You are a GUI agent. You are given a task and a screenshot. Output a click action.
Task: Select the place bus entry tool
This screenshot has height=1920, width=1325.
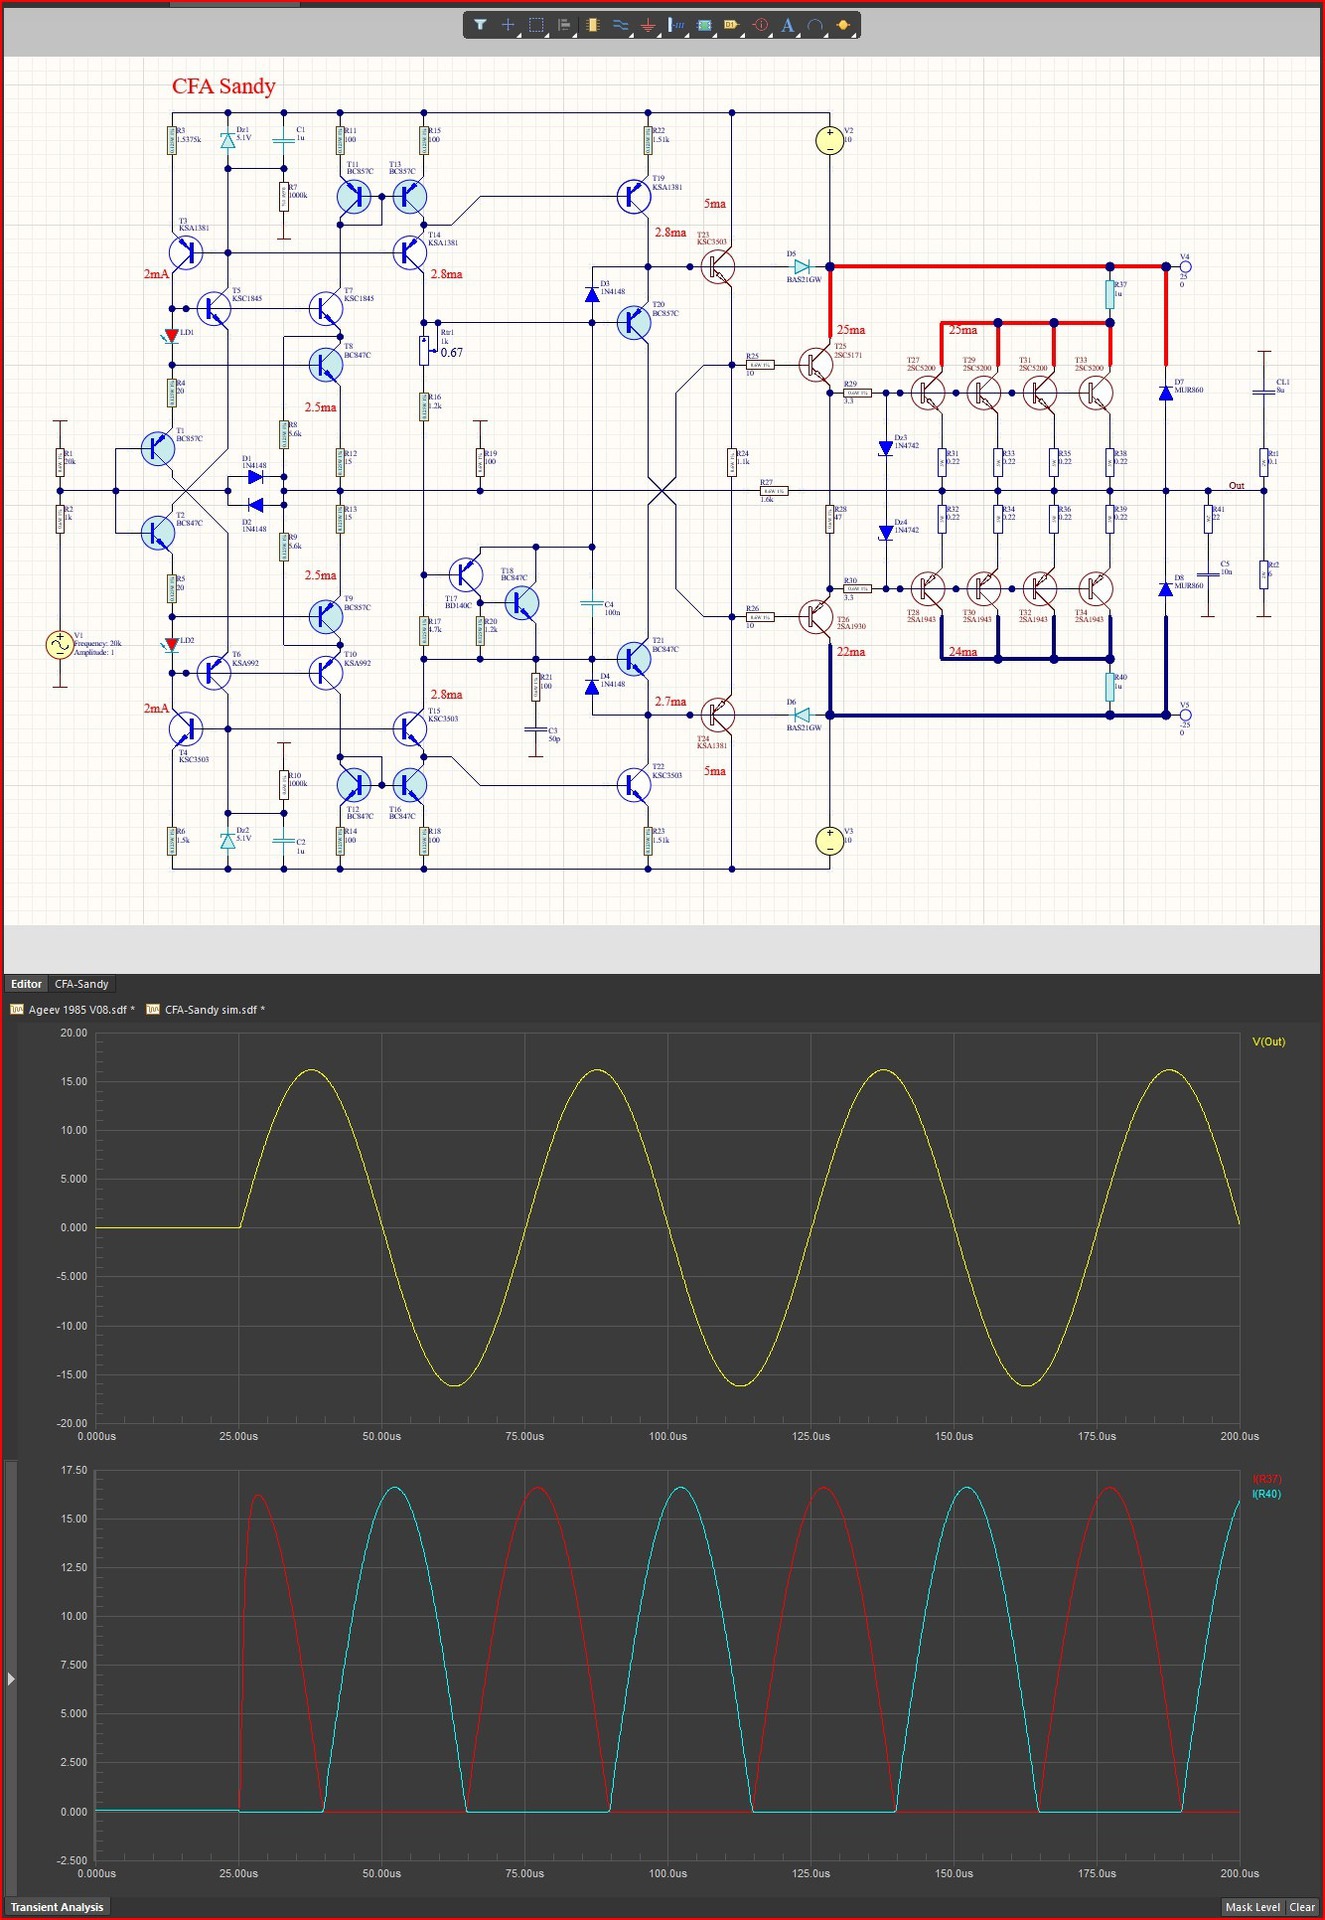pyautogui.click(x=676, y=25)
